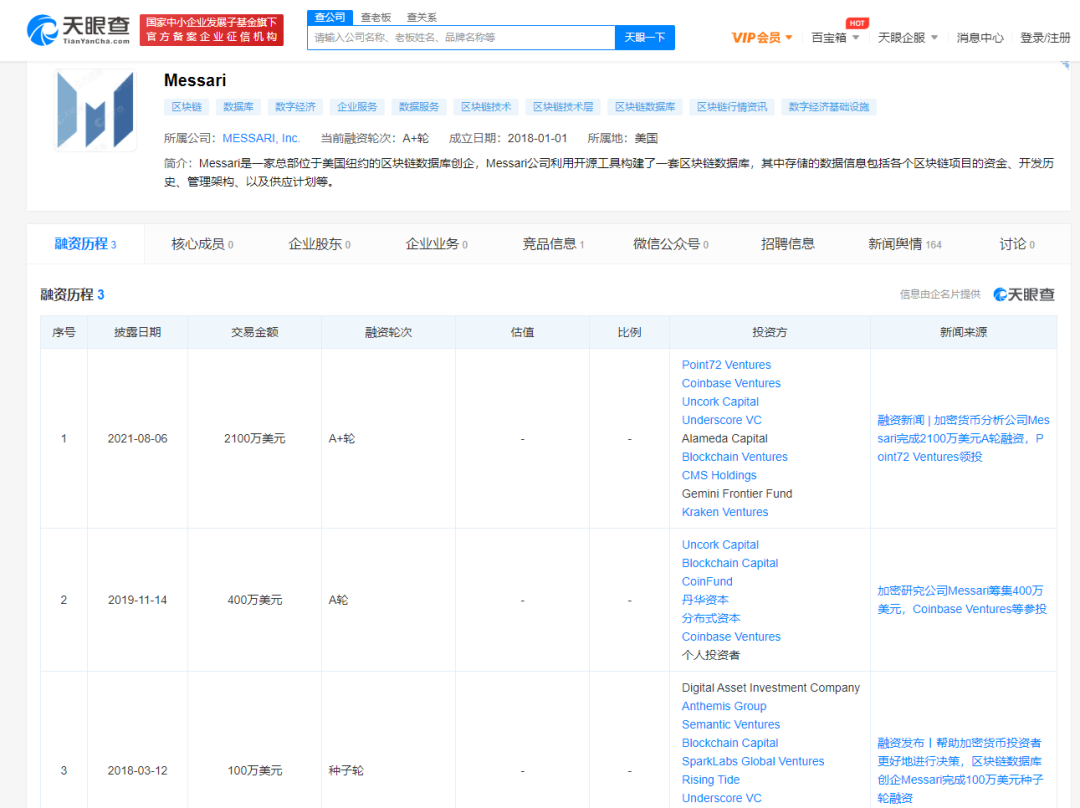1080x808 pixels.
Task: Switch to the 招聘信息 tab
Action: pos(787,244)
